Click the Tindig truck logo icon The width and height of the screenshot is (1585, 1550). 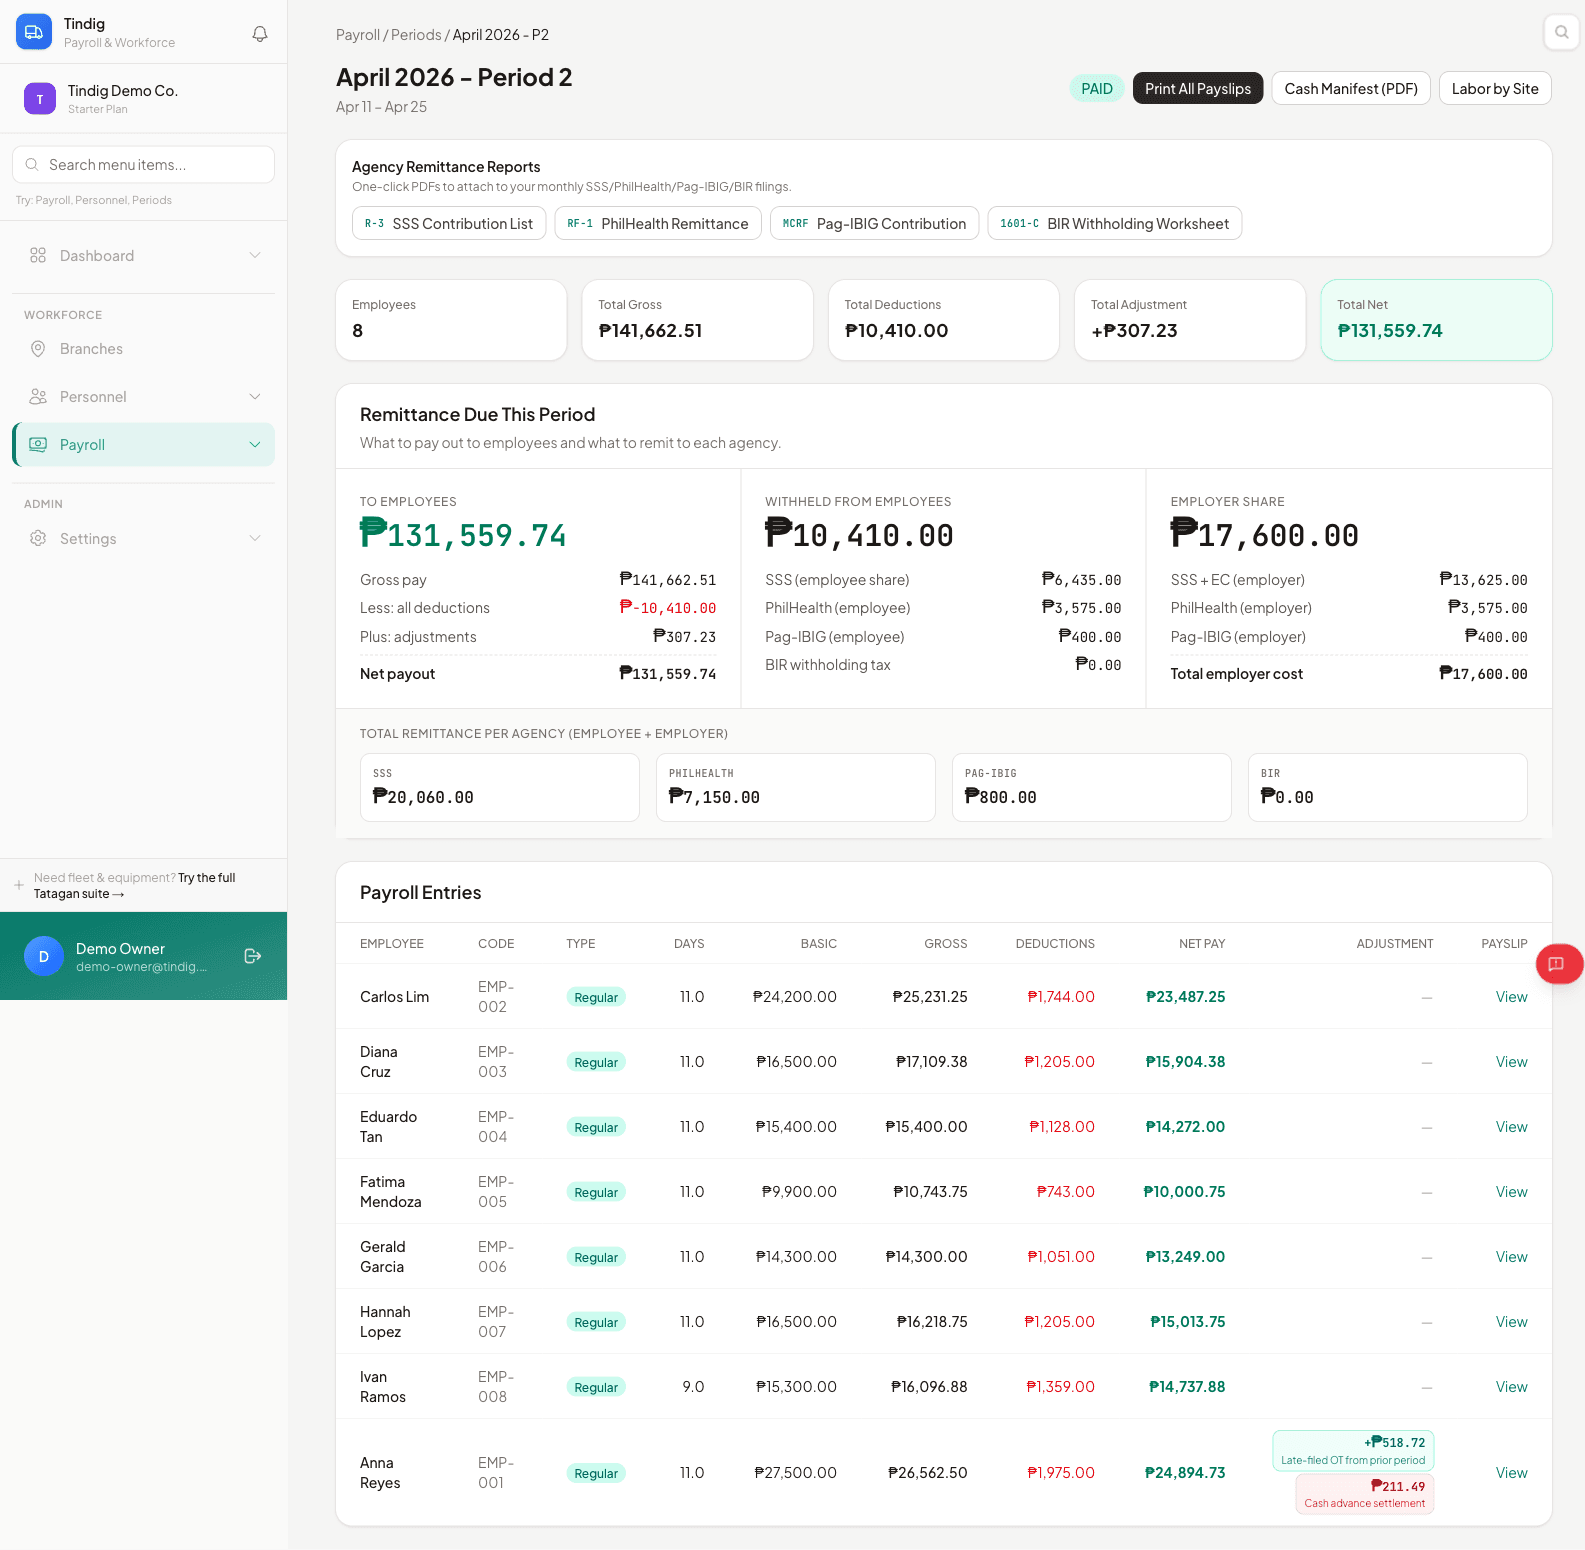coord(34,32)
